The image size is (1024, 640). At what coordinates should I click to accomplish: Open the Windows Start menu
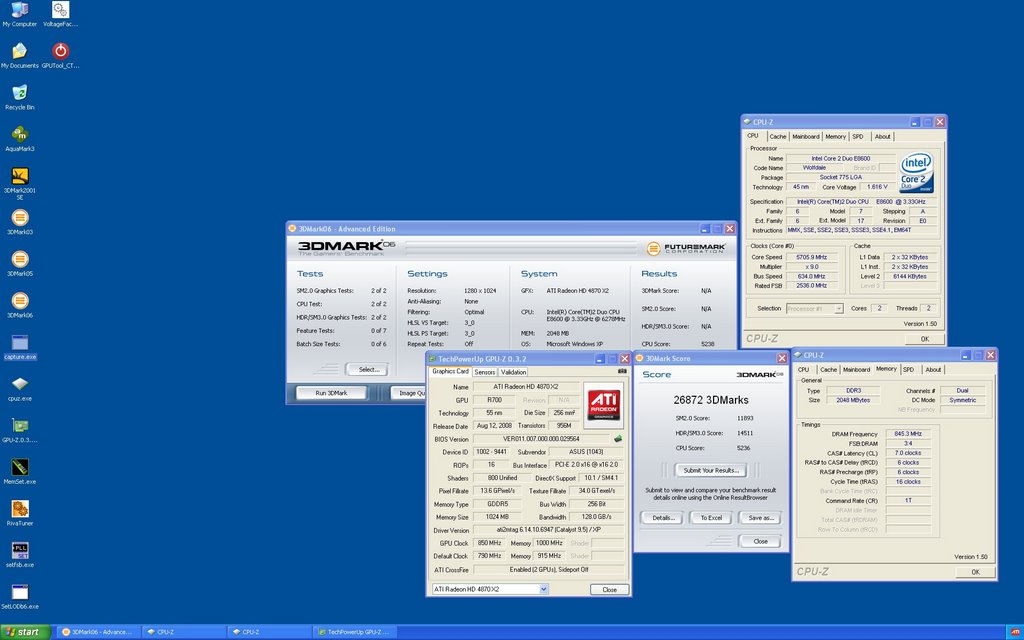point(25,632)
